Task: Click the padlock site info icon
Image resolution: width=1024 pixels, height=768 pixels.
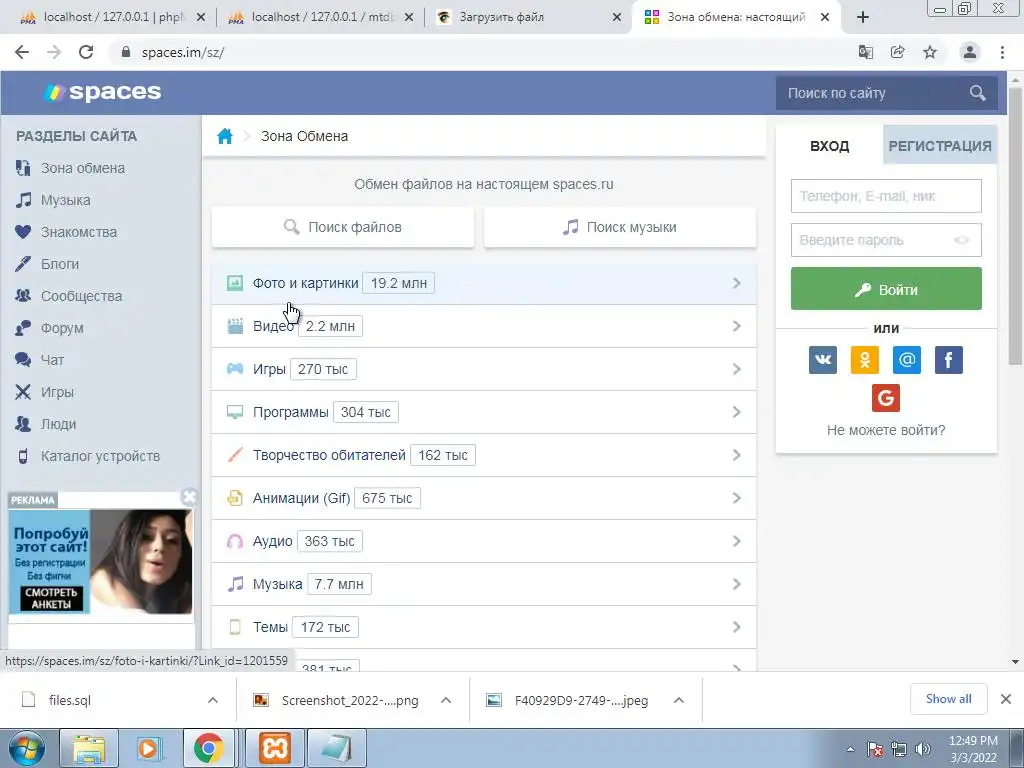Action: (x=126, y=52)
